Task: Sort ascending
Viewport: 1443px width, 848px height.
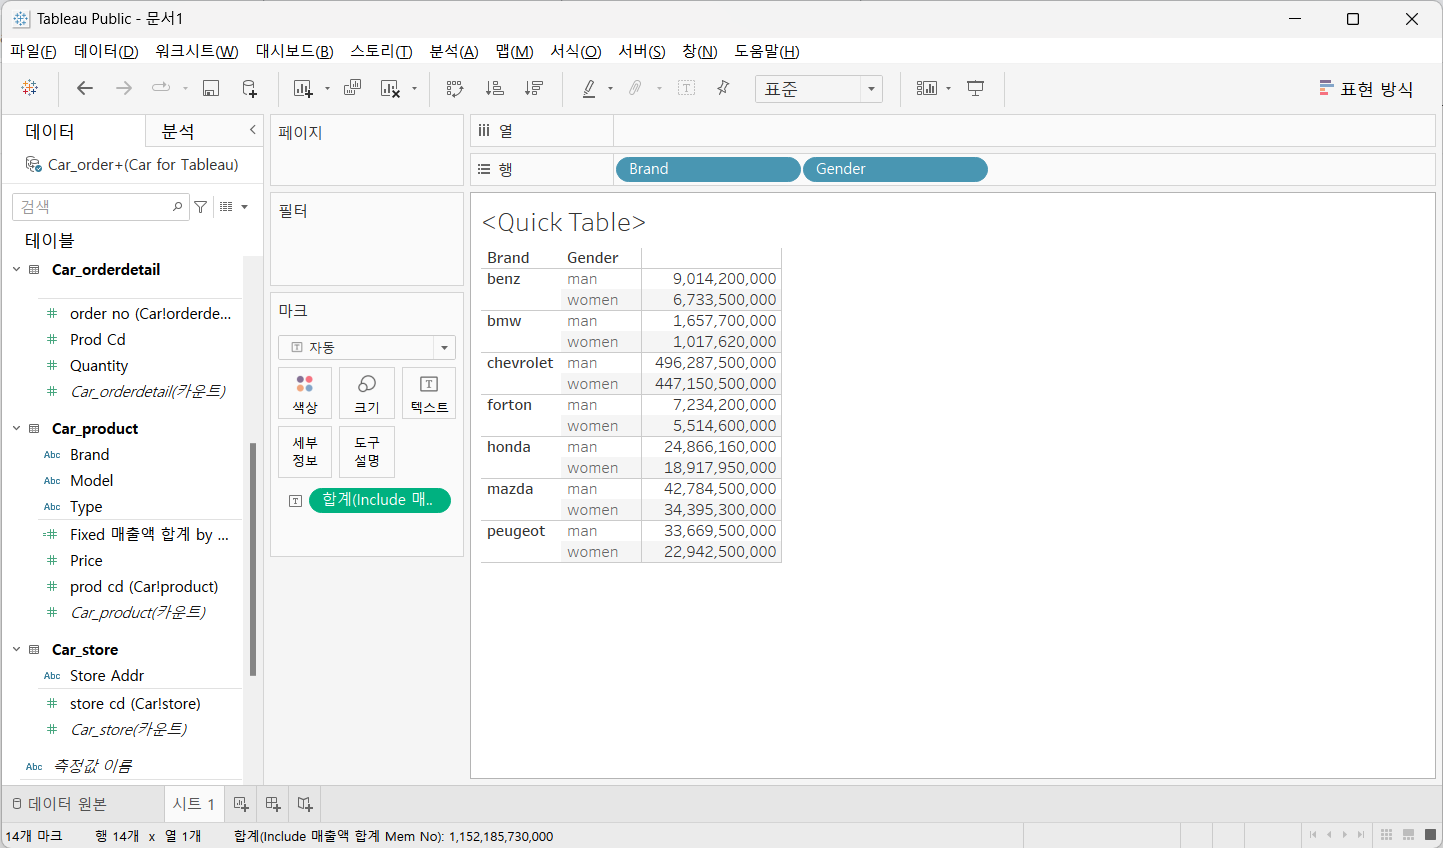Action: click(495, 88)
